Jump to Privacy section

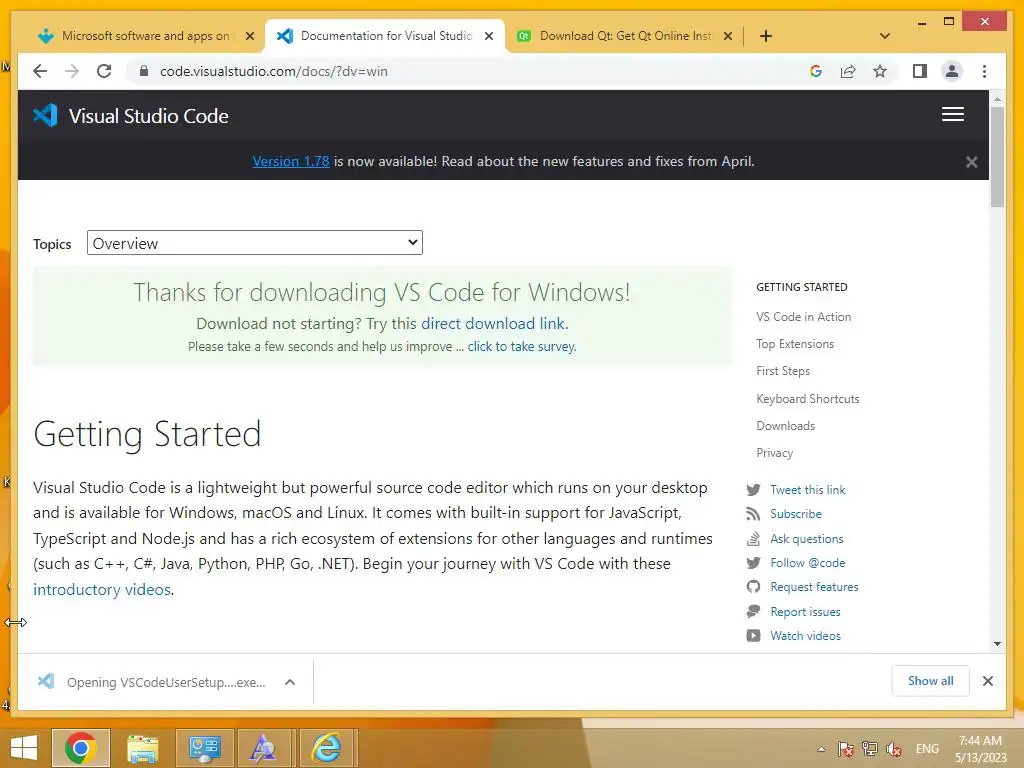[x=775, y=453]
